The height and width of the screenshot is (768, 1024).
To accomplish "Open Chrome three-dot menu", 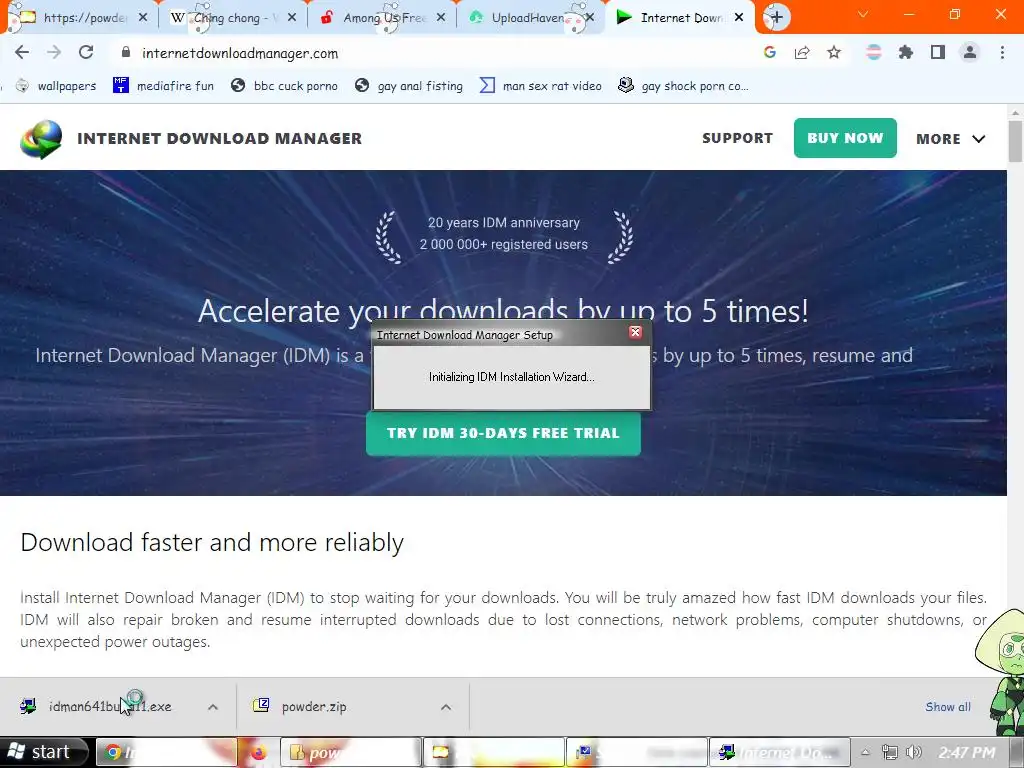I will click(x=1002, y=52).
